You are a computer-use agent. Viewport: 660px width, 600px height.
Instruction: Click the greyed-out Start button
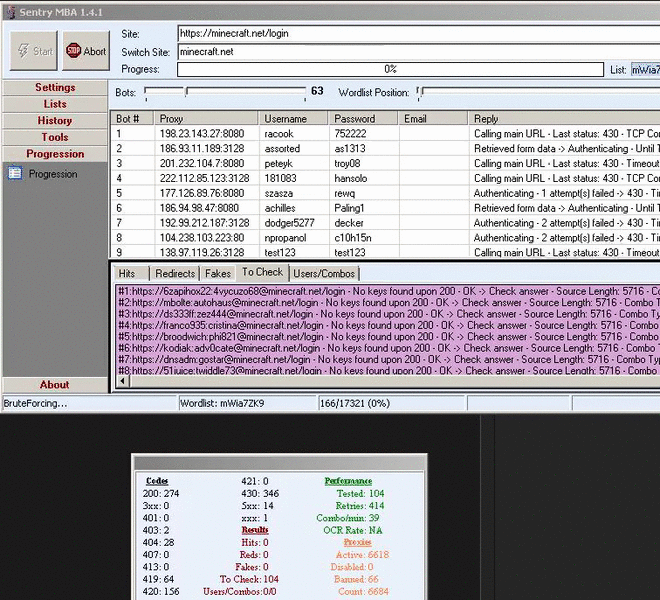coord(34,51)
